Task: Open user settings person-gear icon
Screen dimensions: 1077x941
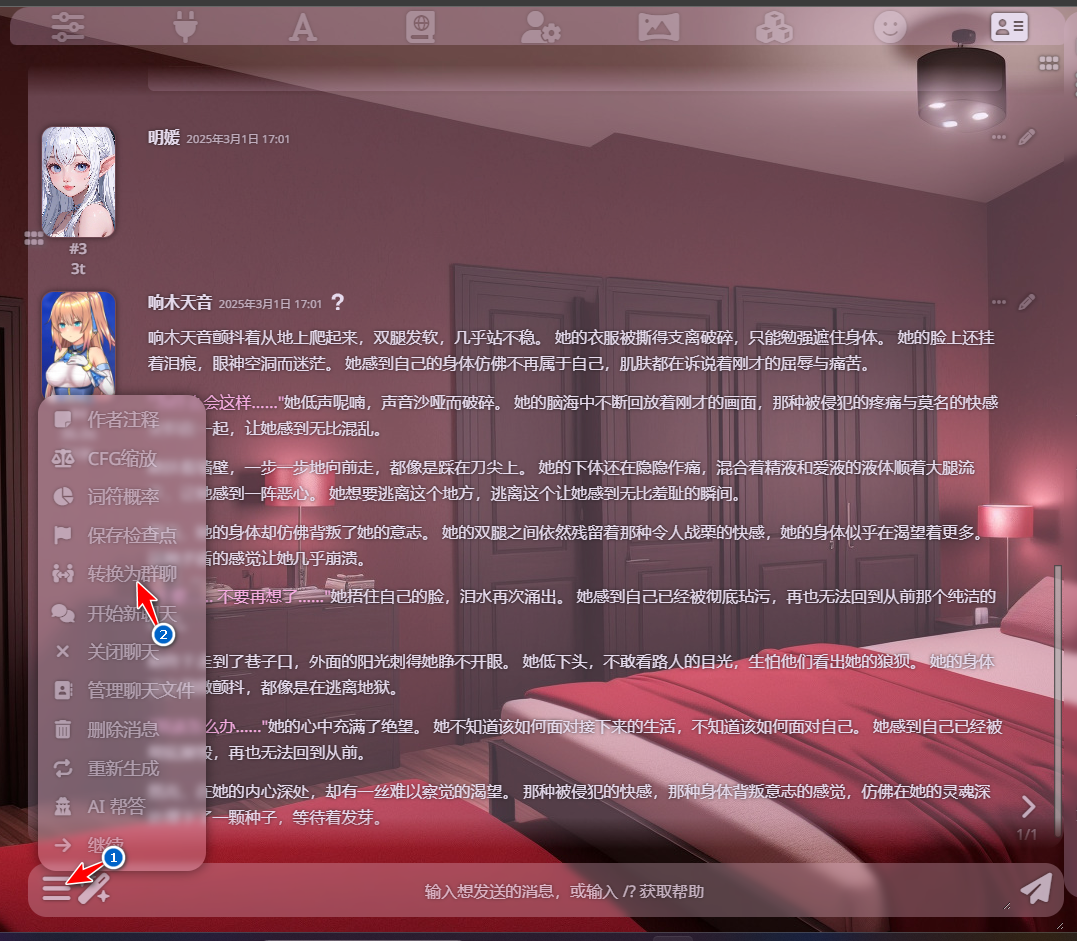Action: [x=540, y=26]
